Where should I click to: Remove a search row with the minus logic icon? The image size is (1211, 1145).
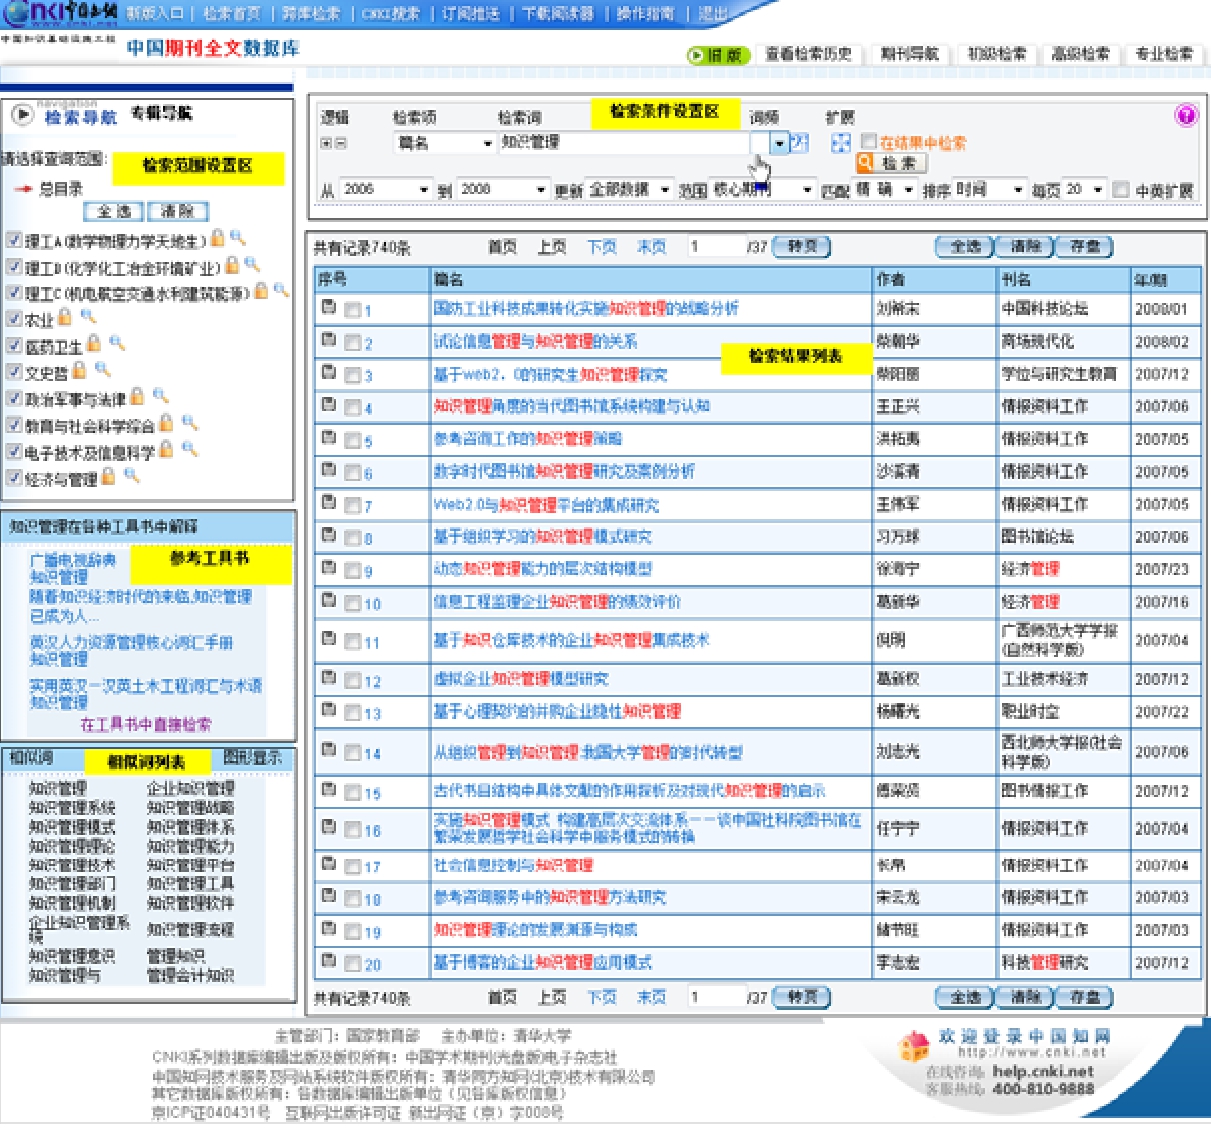339,143
